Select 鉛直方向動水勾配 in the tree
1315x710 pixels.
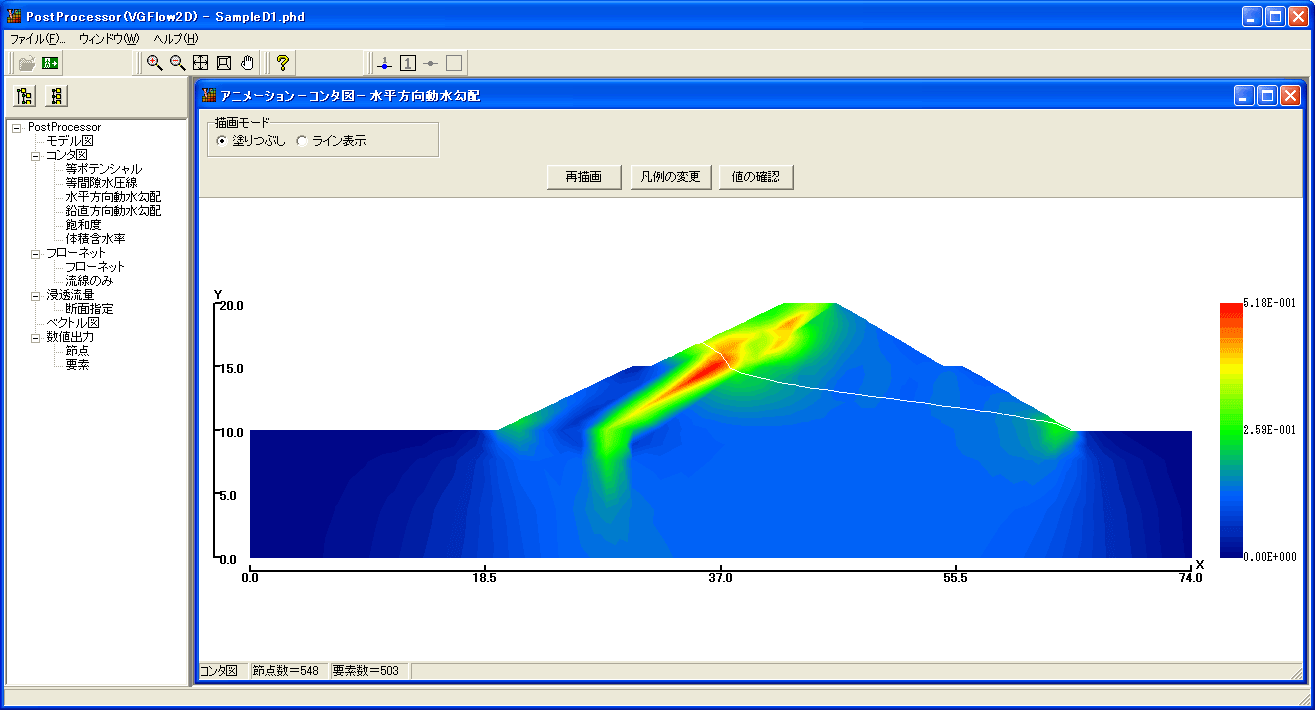[113, 211]
